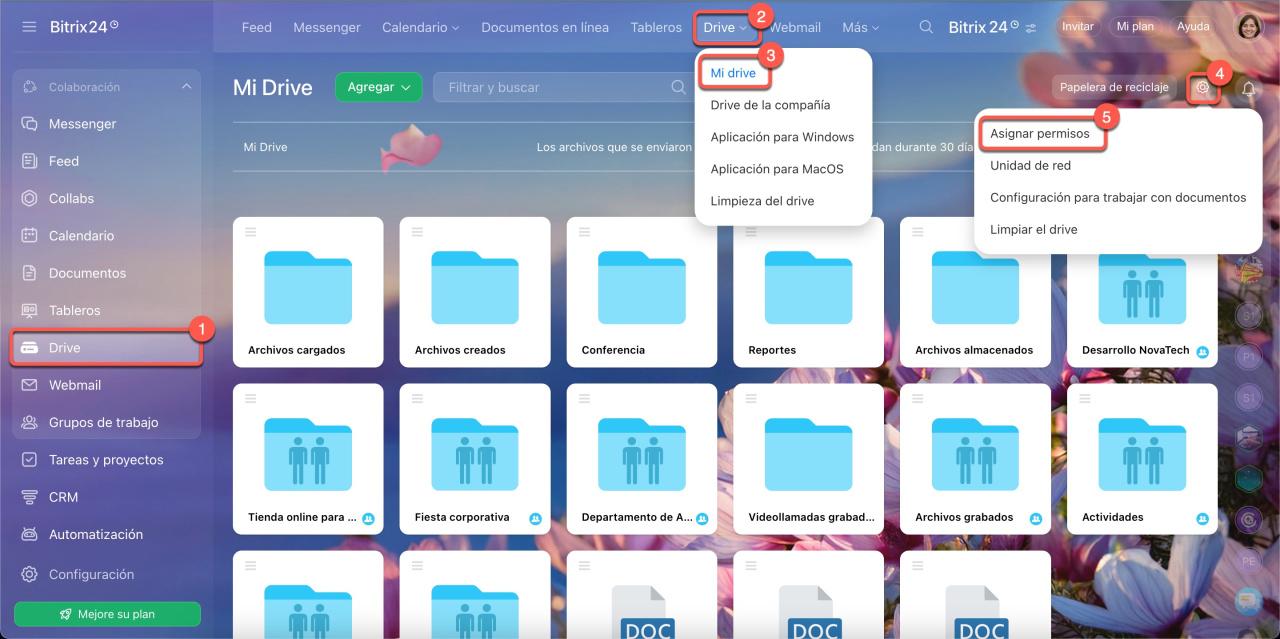Open the Actividades shared folder
1280x639 pixels.
1142,459
